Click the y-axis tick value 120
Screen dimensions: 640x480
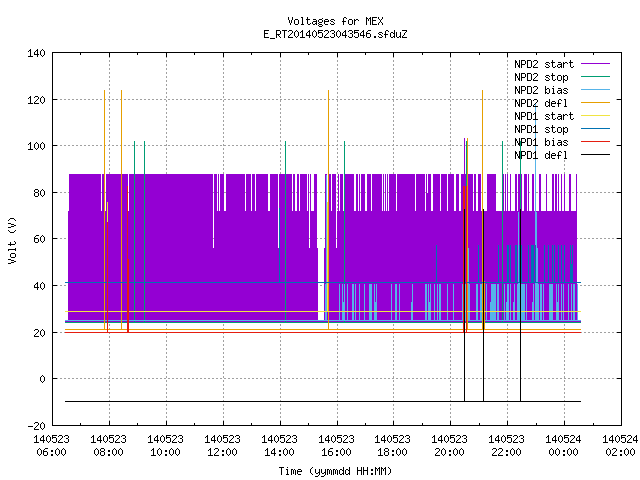(36, 100)
